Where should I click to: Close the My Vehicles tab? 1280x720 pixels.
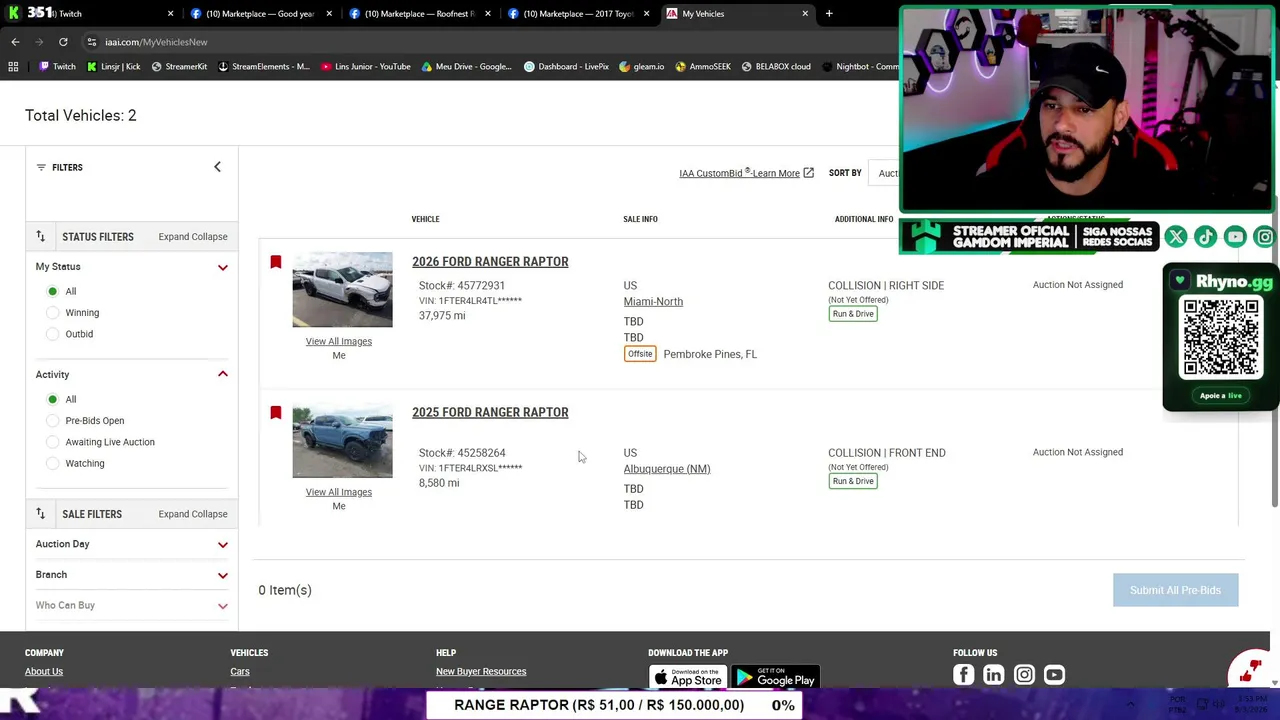coord(805,14)
